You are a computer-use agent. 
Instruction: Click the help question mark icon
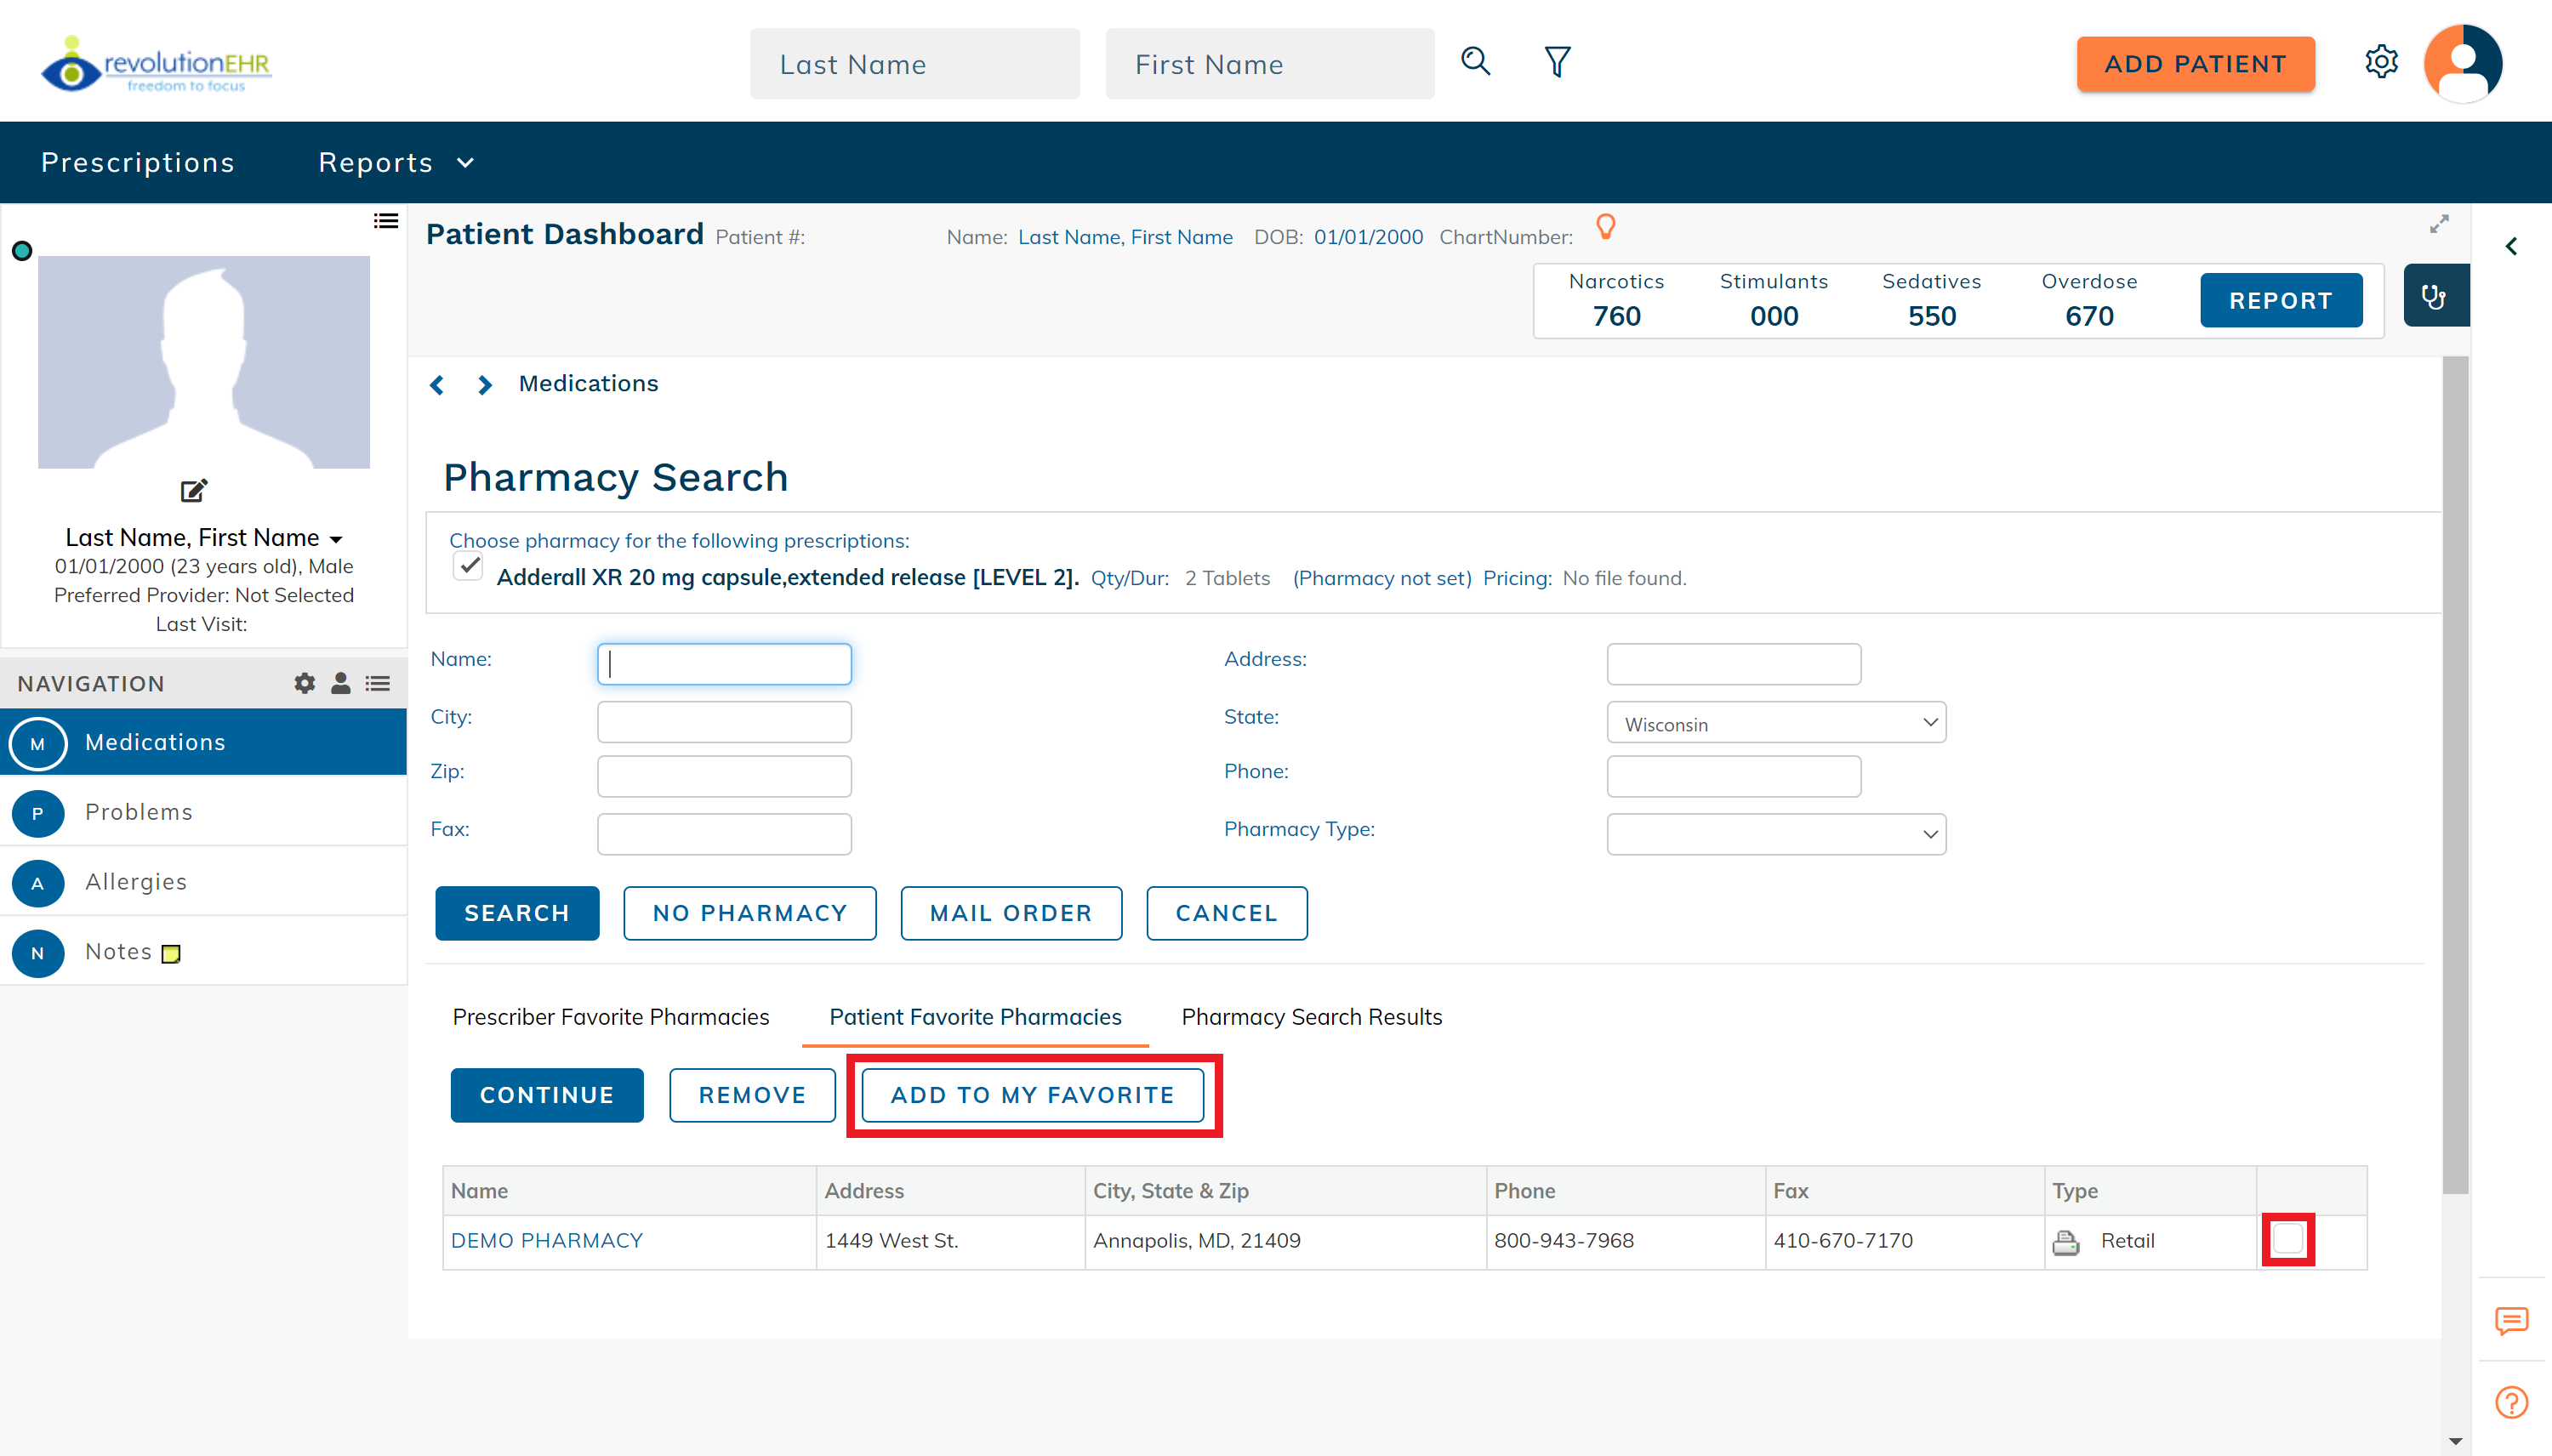pyautogui.click(x=2511, y=1402)
